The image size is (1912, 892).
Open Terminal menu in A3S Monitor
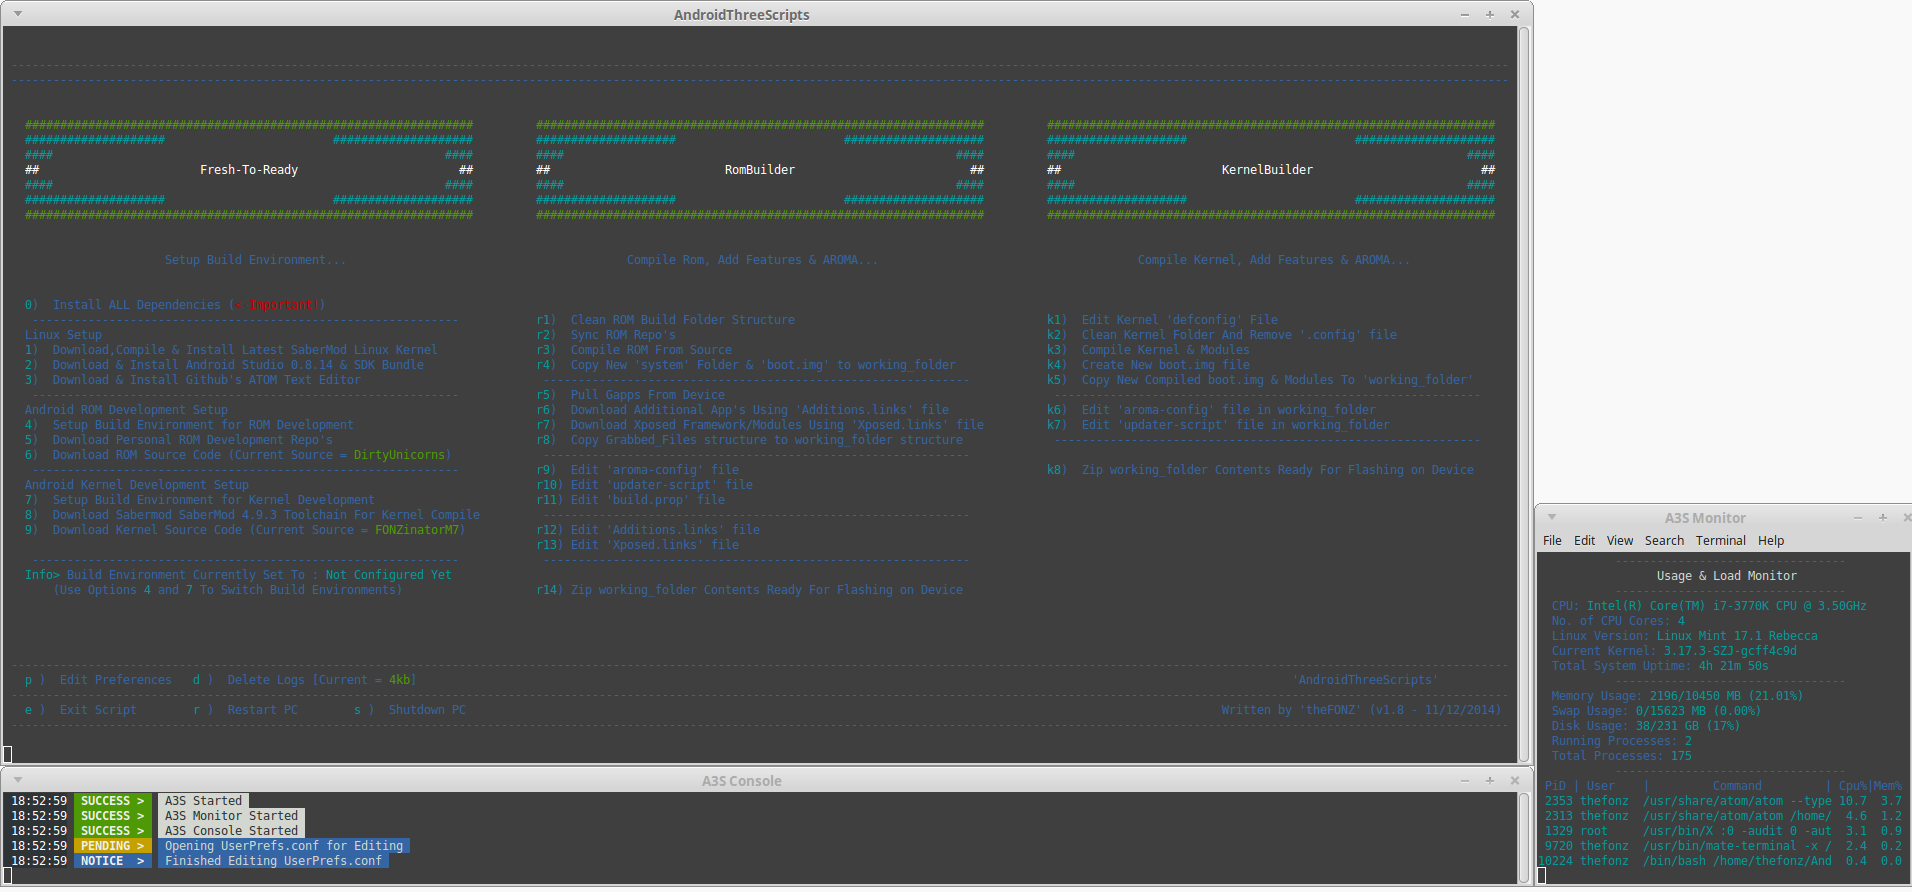pos(1720,540)
